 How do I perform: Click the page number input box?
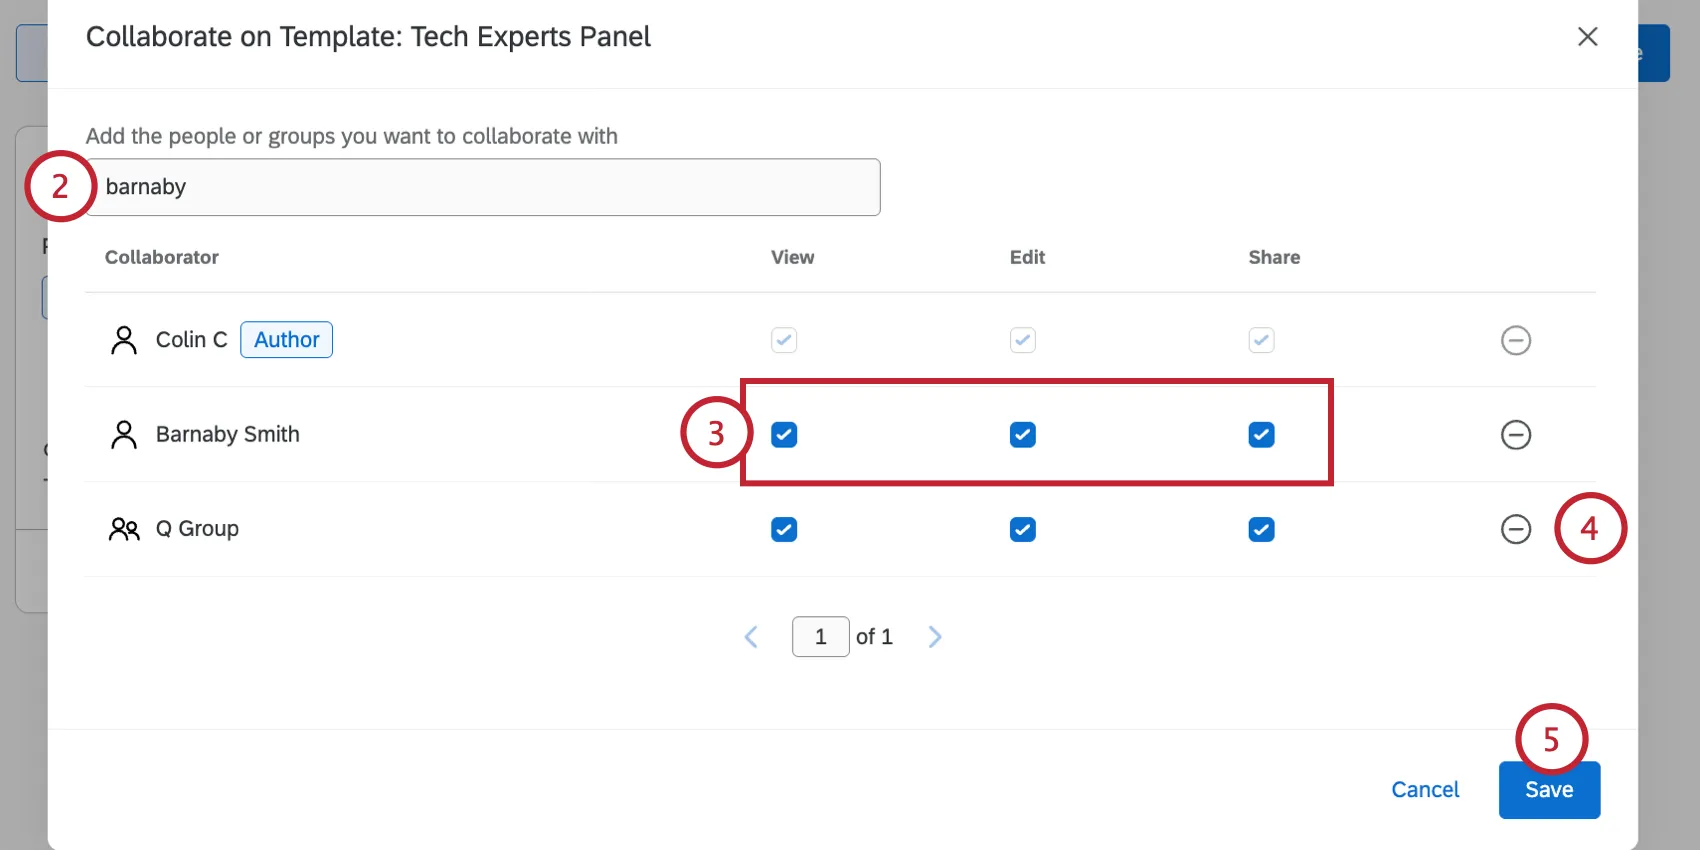tap(820, 637)
